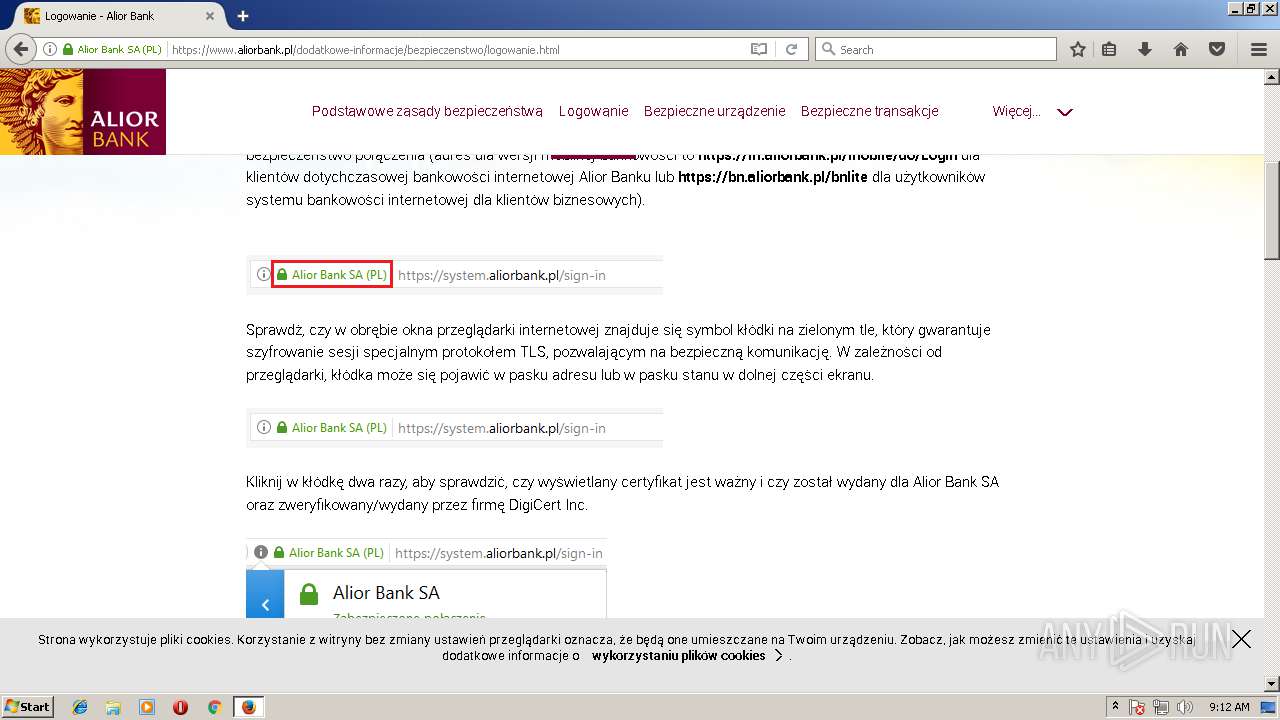Click the paragraph starting 'Sprawdź, czy w obrębie'
This screenshot has width=1280, height=720.
pyautogui.click(x=619, y=352)
